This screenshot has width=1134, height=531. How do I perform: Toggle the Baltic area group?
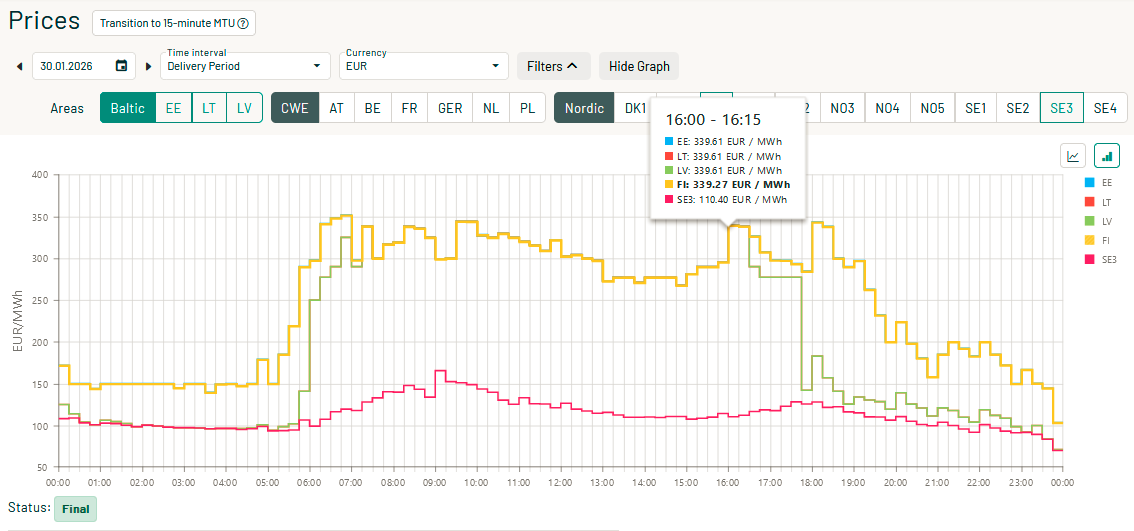(x=128, y=109)
